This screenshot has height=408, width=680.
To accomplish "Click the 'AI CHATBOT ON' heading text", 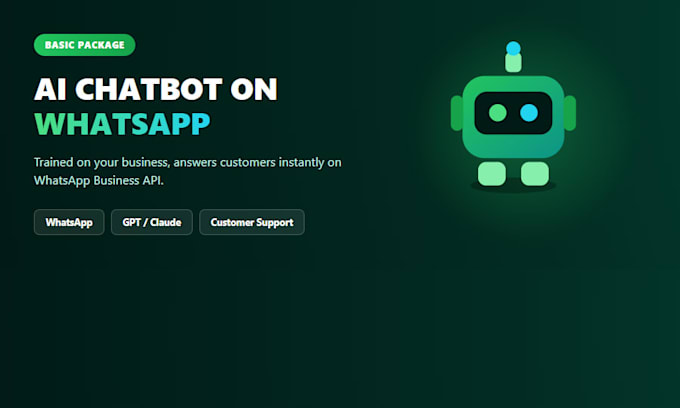I will (x=156, y=89).
